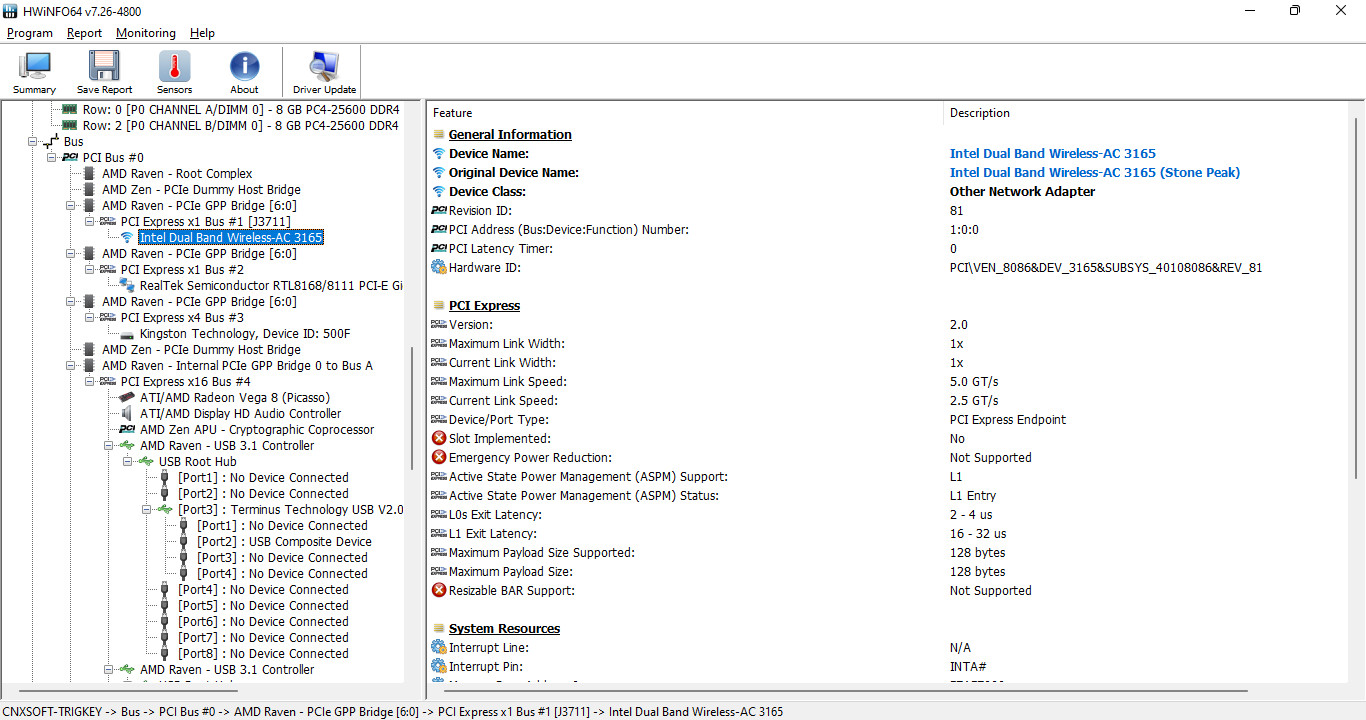Click the ASPM Status L1 Entry value
The width and height of the screenshot is (1366, 720).
coord(973,496)
